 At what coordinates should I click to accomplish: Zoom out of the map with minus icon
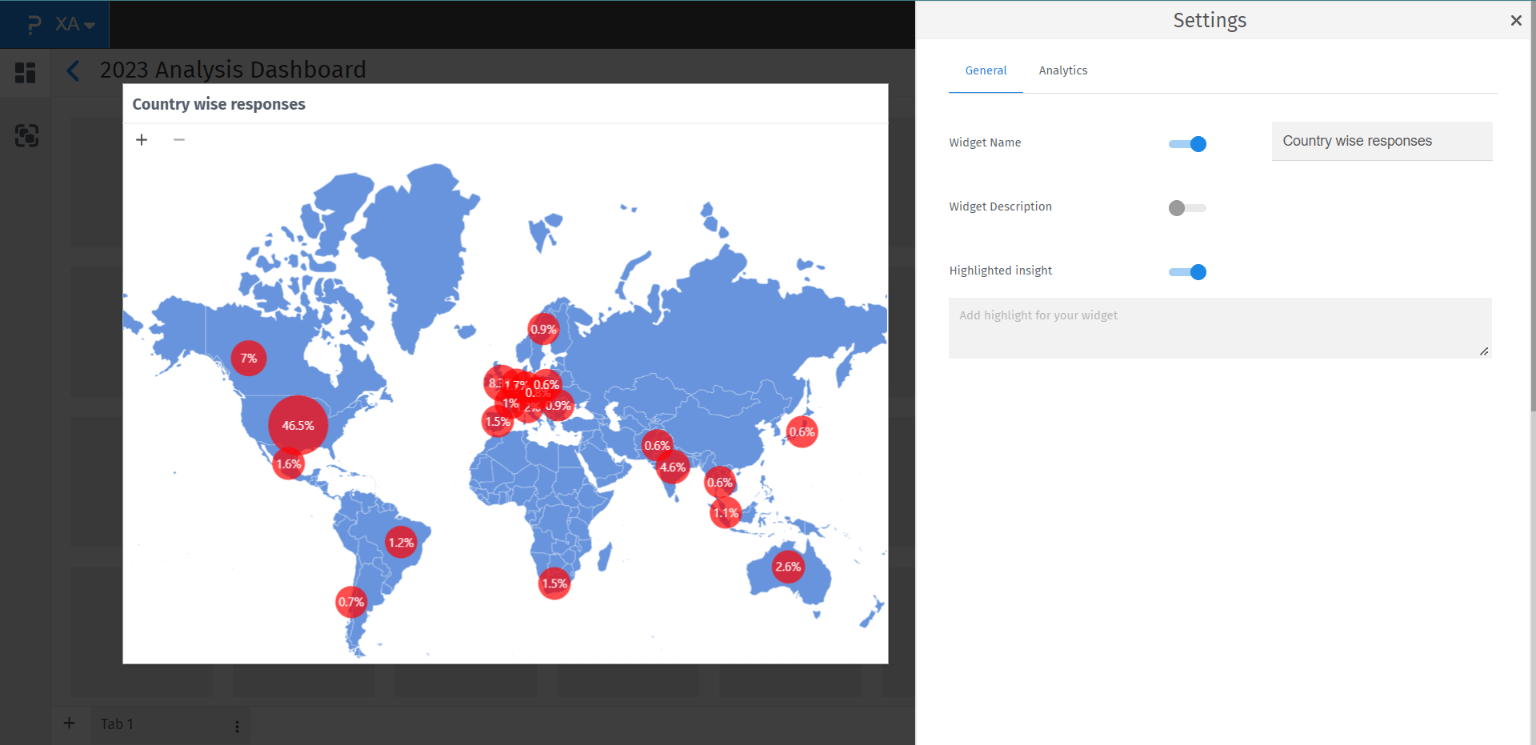[x=179, y=140]
